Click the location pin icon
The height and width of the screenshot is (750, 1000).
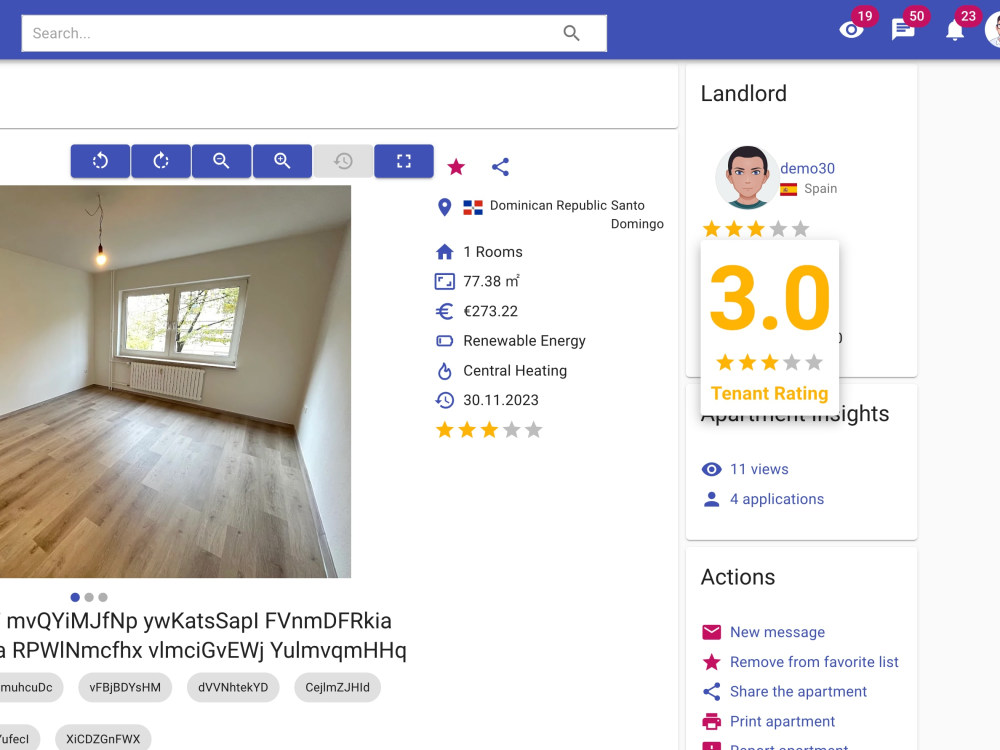(445, 207)
